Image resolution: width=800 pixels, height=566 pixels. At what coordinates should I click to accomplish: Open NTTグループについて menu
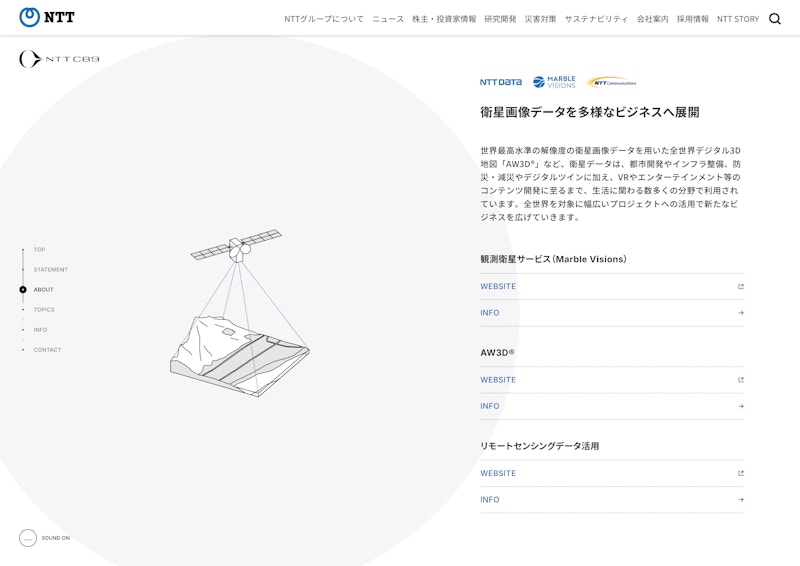coord(324,19)
